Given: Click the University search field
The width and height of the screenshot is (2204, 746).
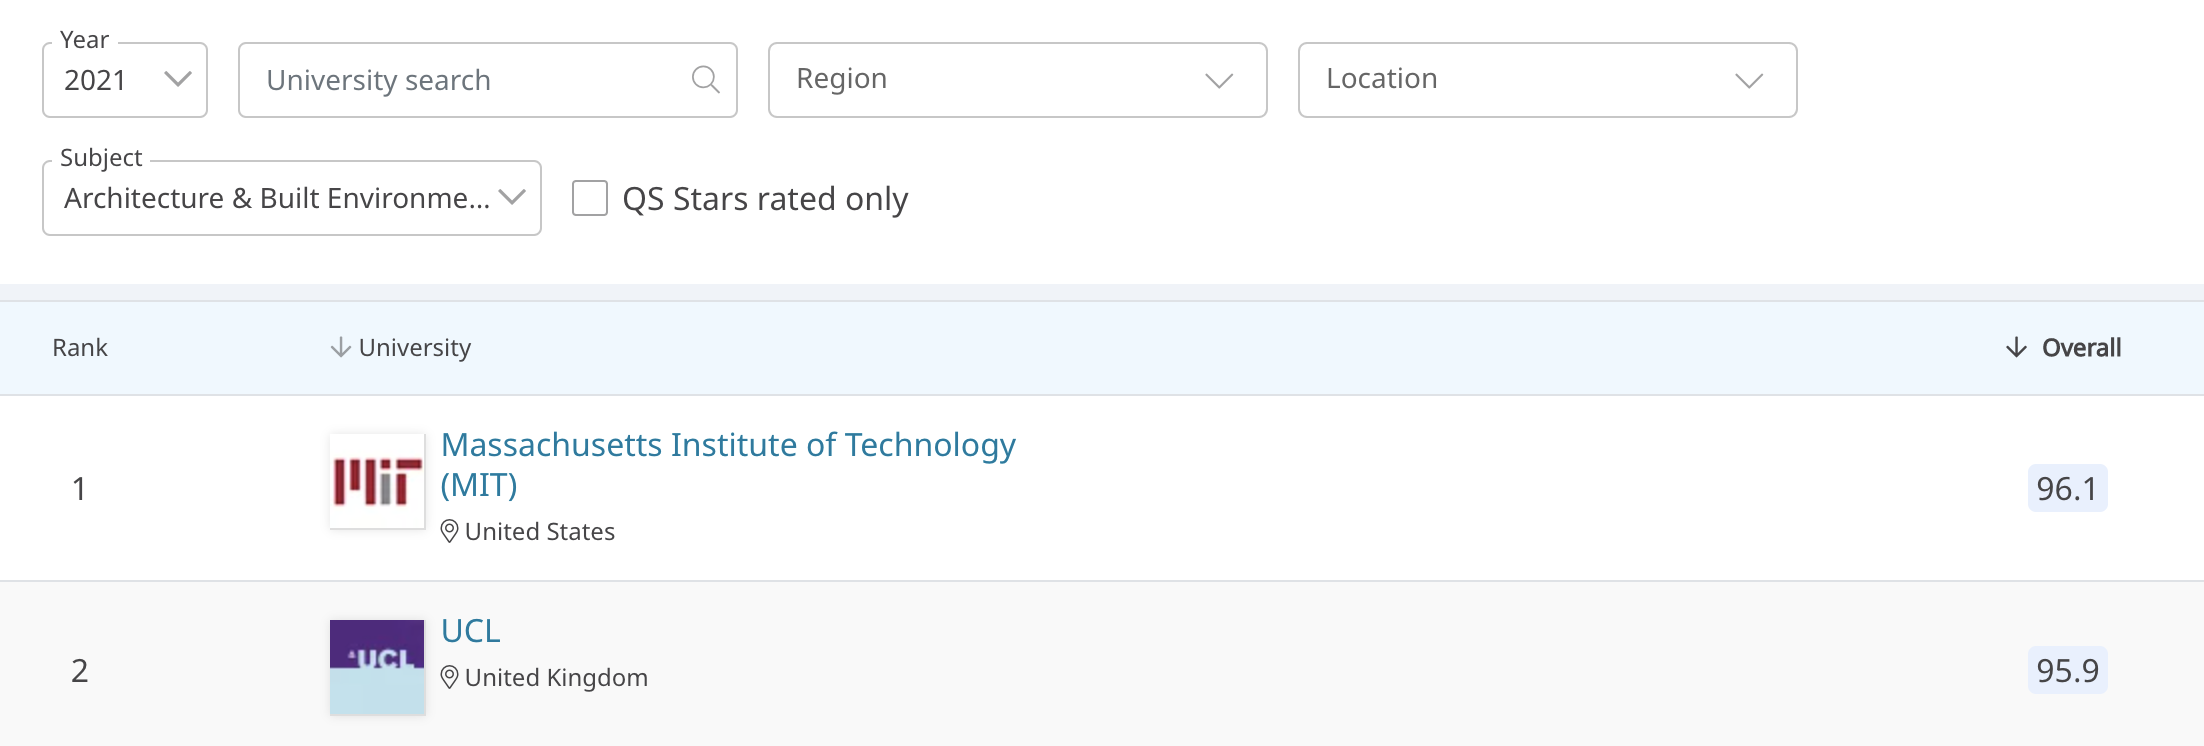Looking at the screenshot, I should (470, 80).
